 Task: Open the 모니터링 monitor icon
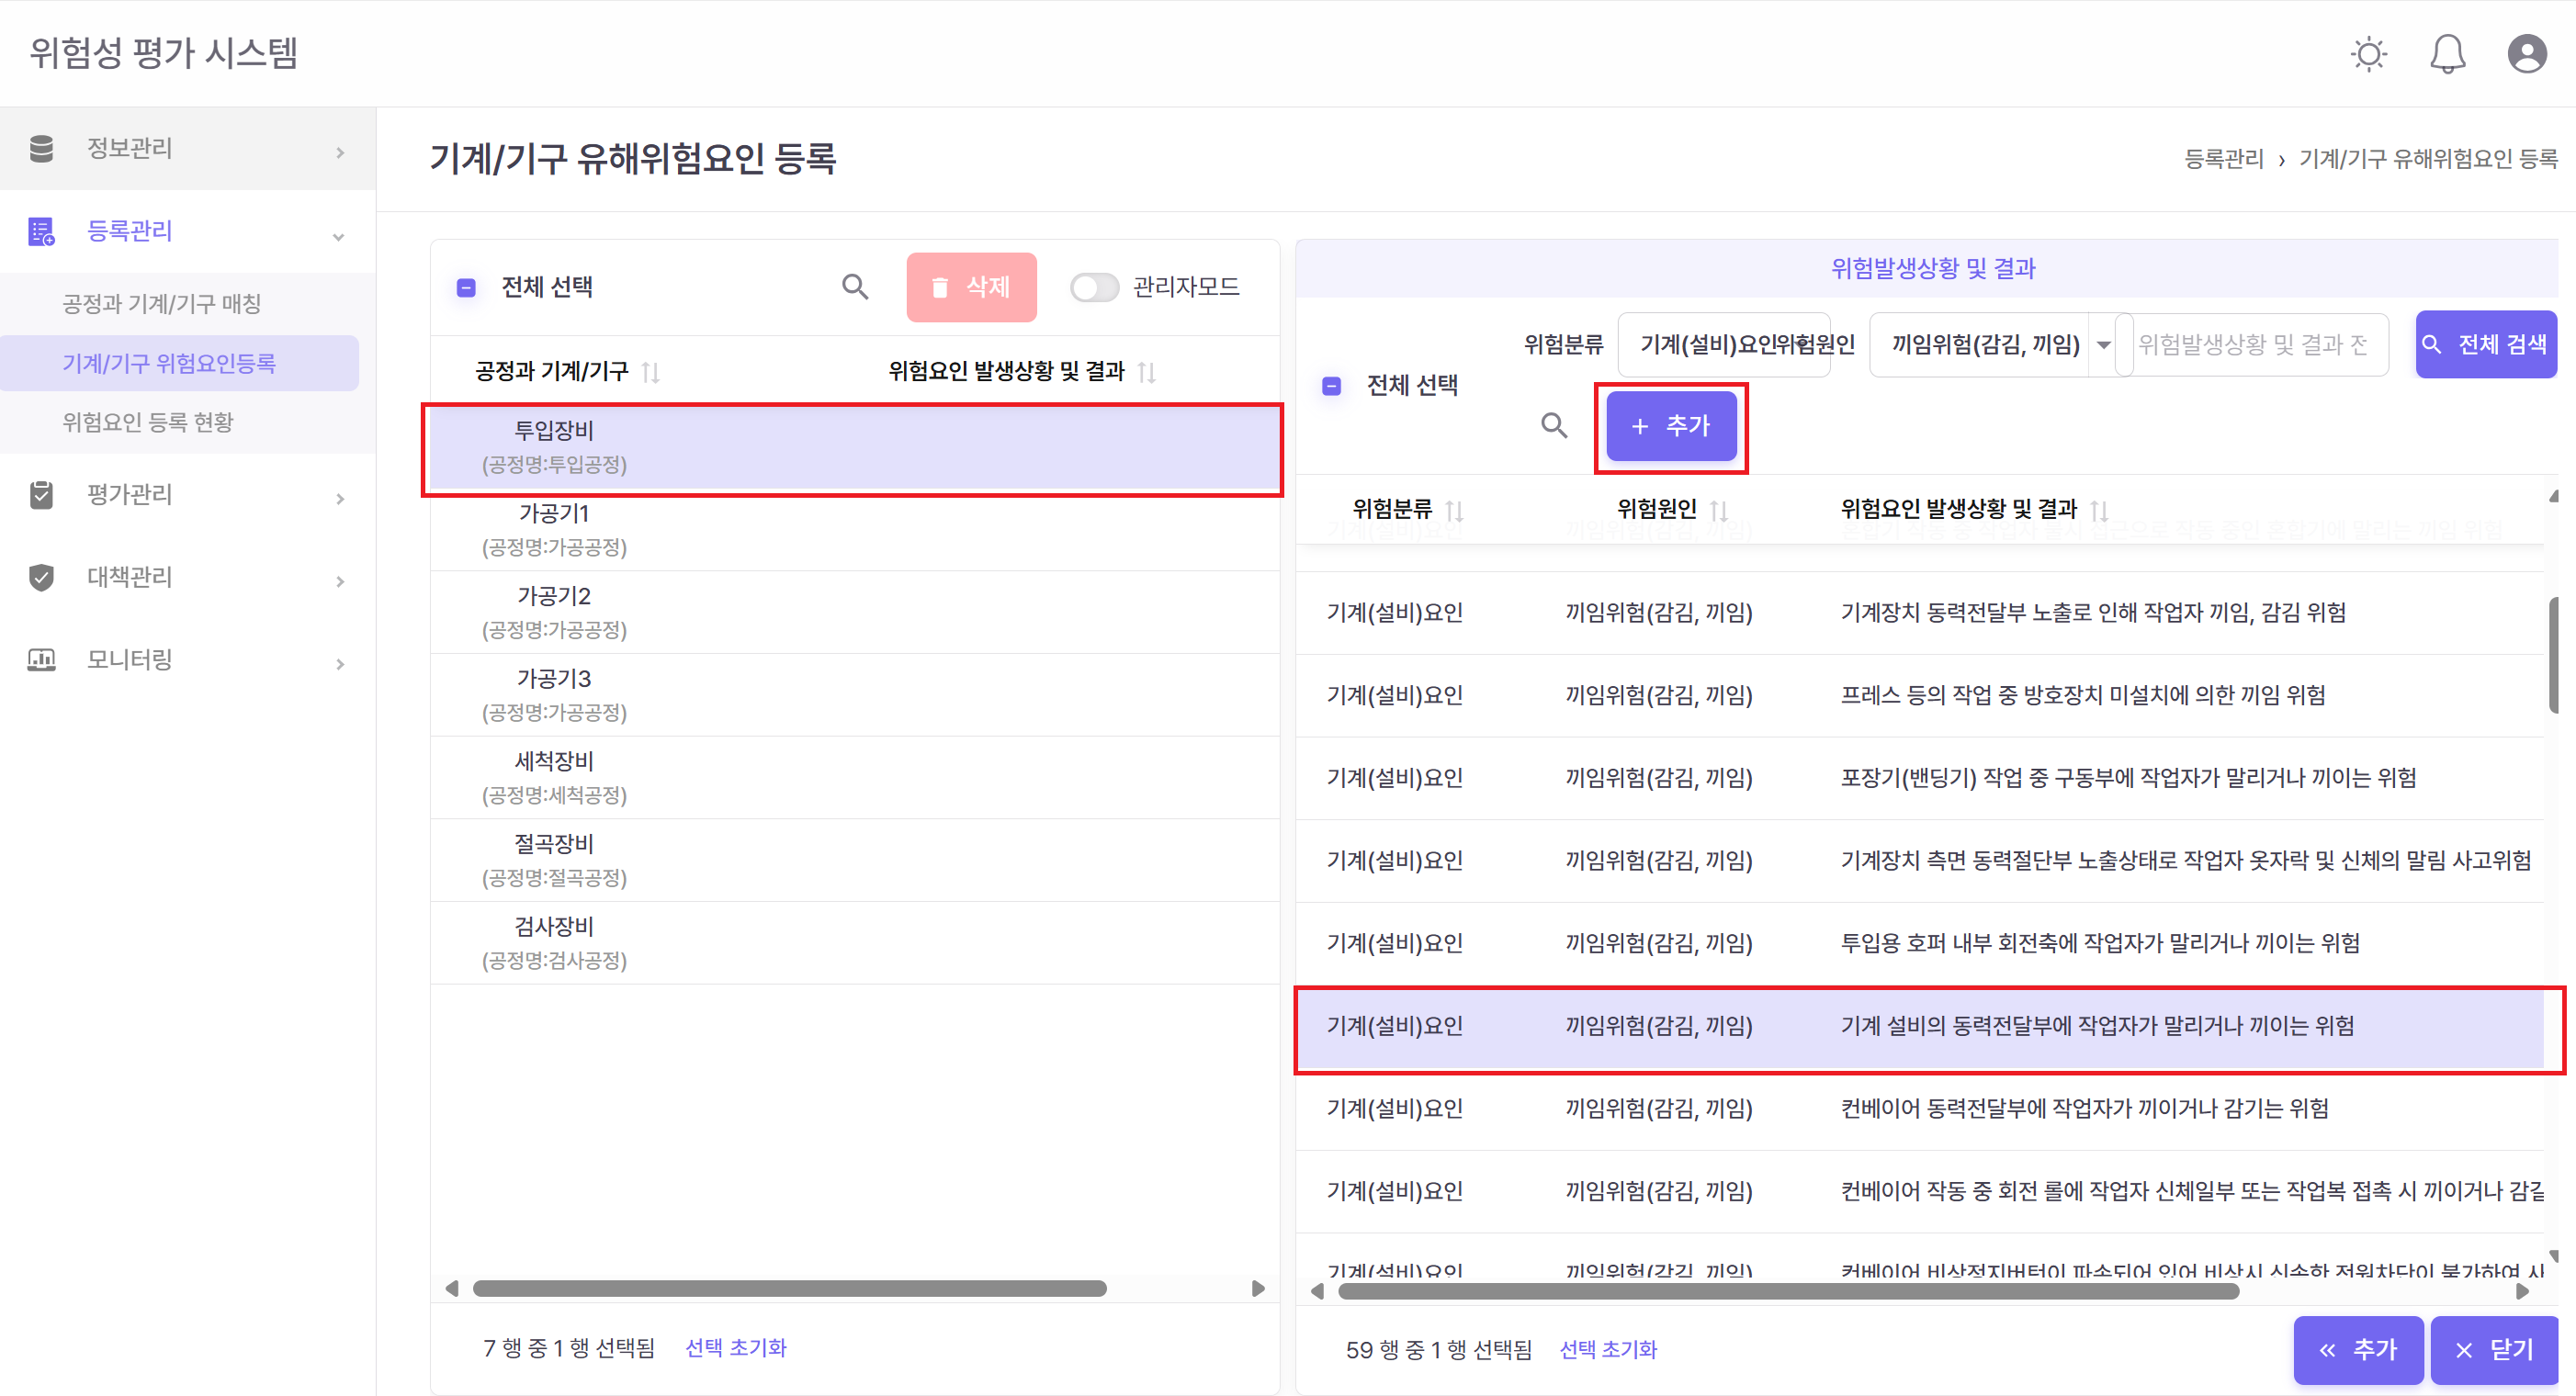coord(40,659)
